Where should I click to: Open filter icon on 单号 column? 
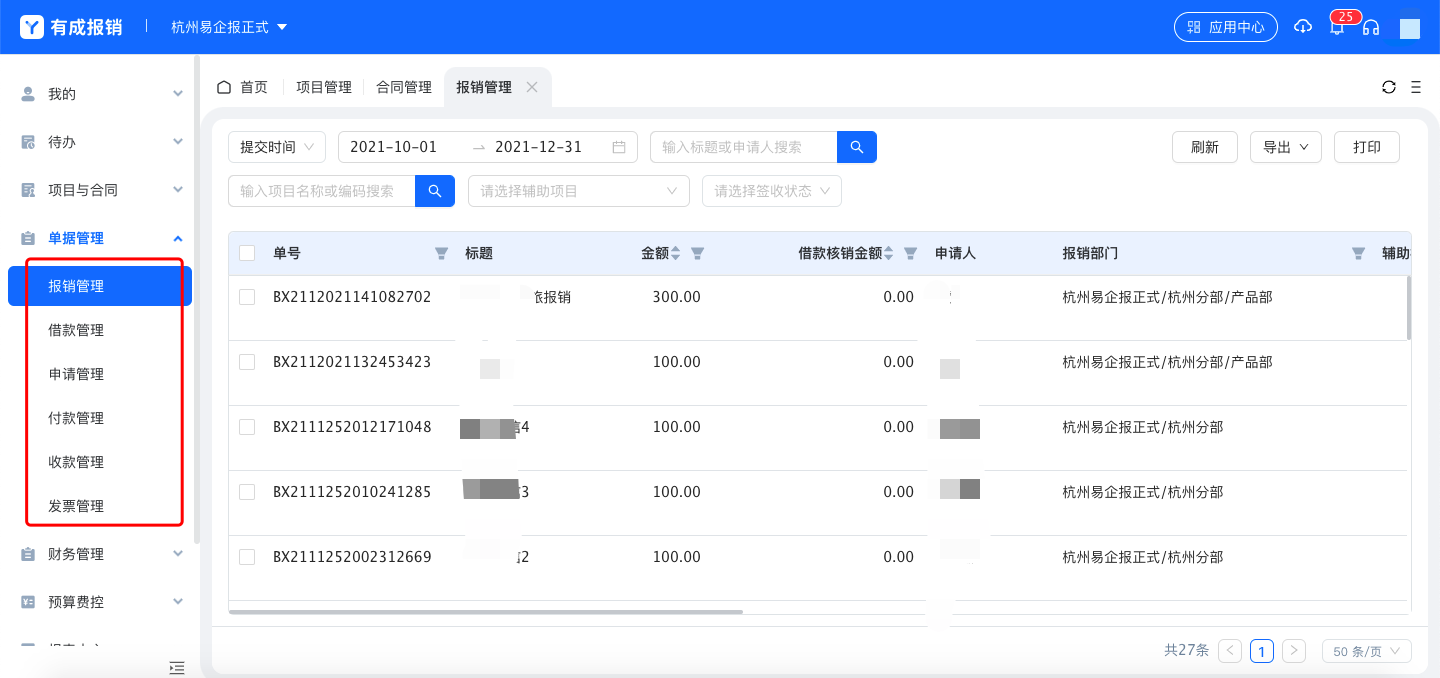[441, 254]
